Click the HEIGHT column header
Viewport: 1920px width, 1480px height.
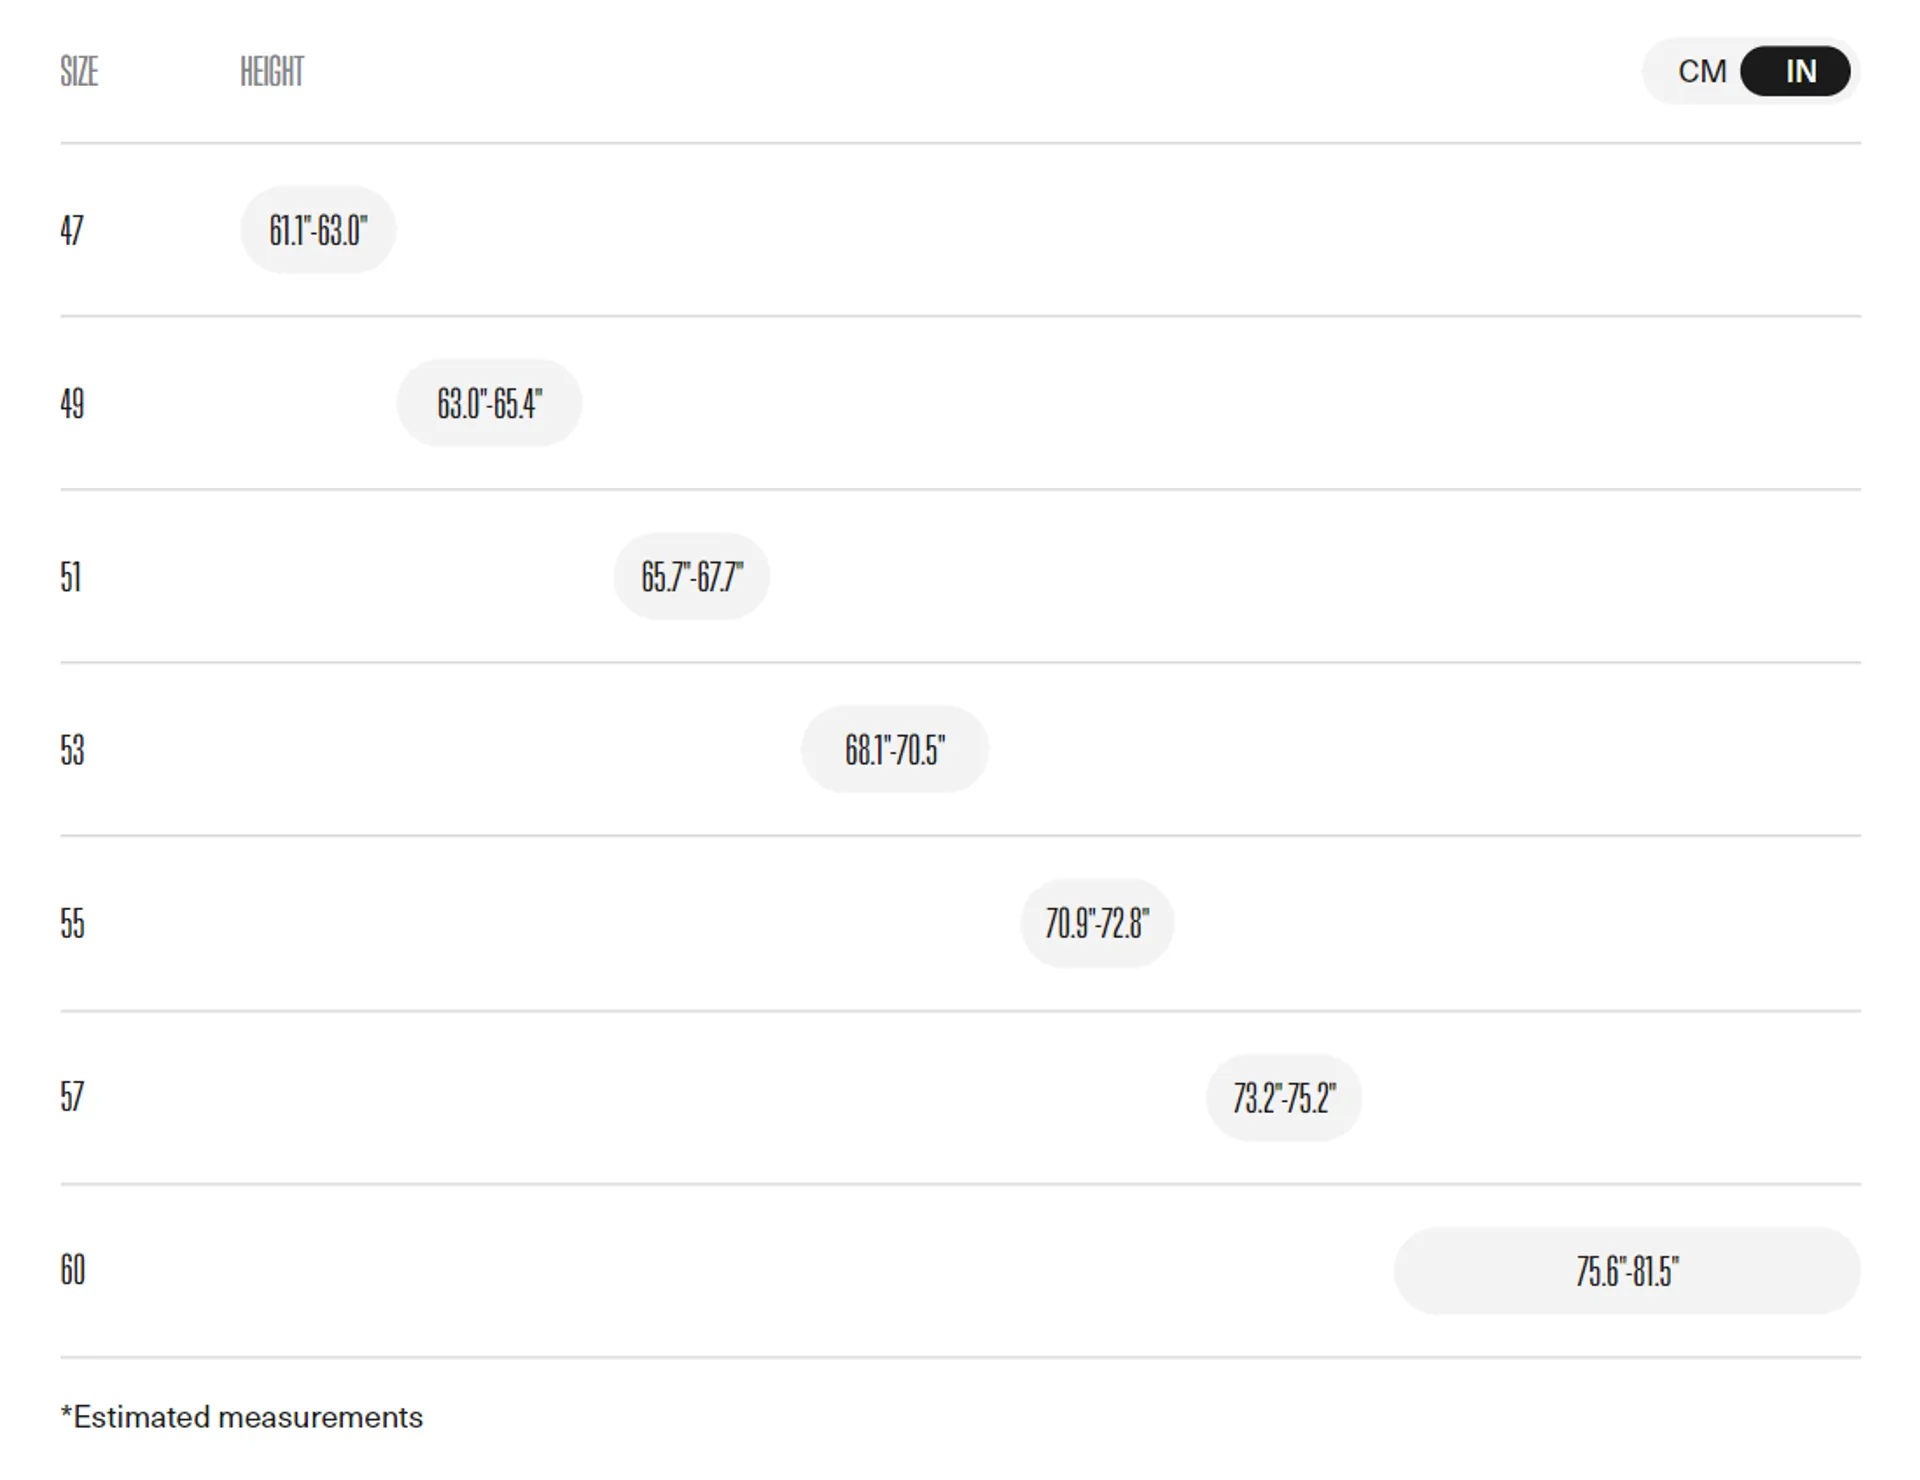point(271,72)
